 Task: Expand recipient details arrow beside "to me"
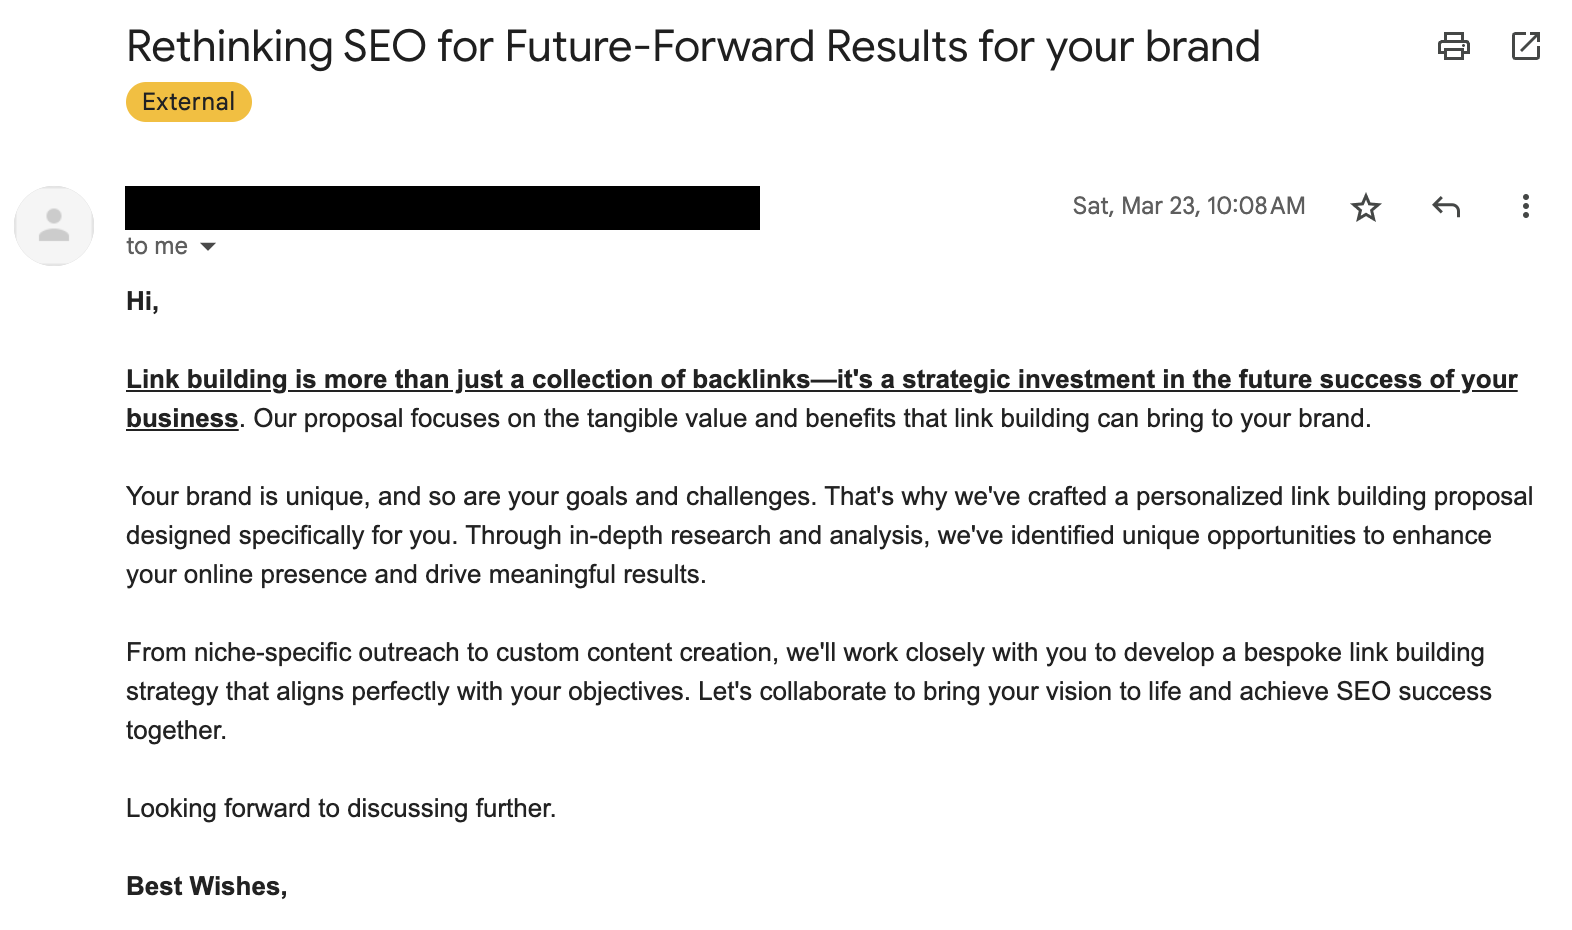(x=208, y=247)
